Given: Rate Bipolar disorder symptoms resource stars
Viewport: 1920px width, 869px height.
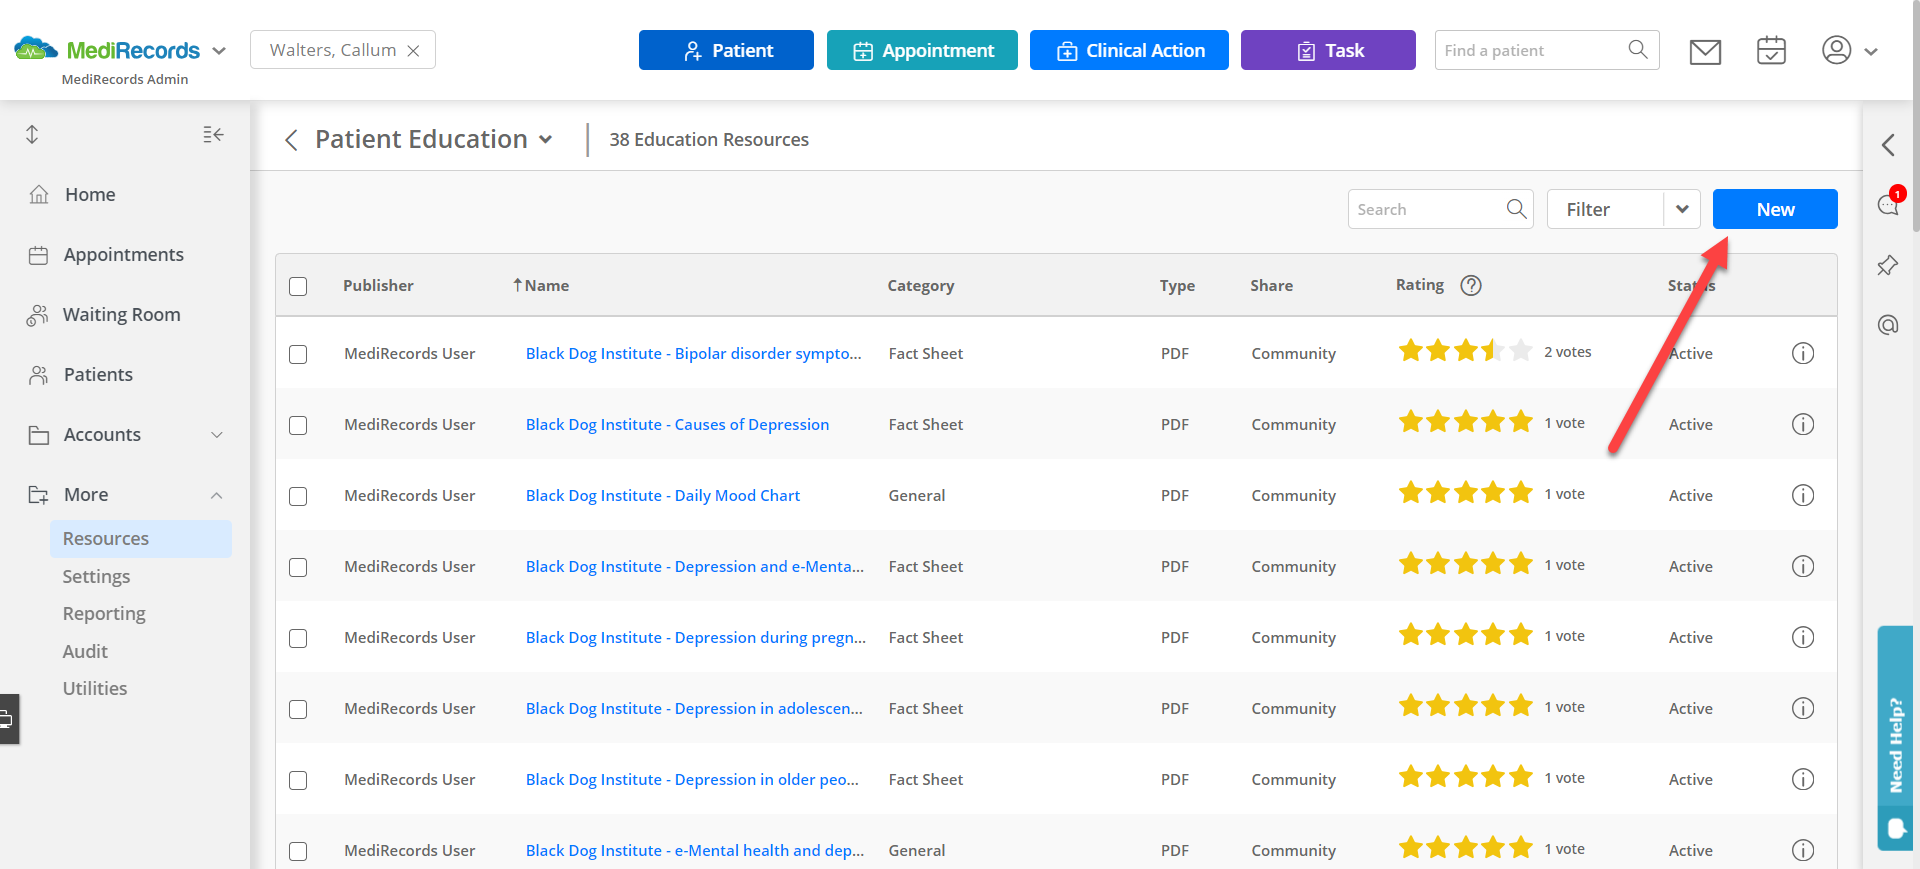Looking at the screenshot, I should tap(1465, 351).
